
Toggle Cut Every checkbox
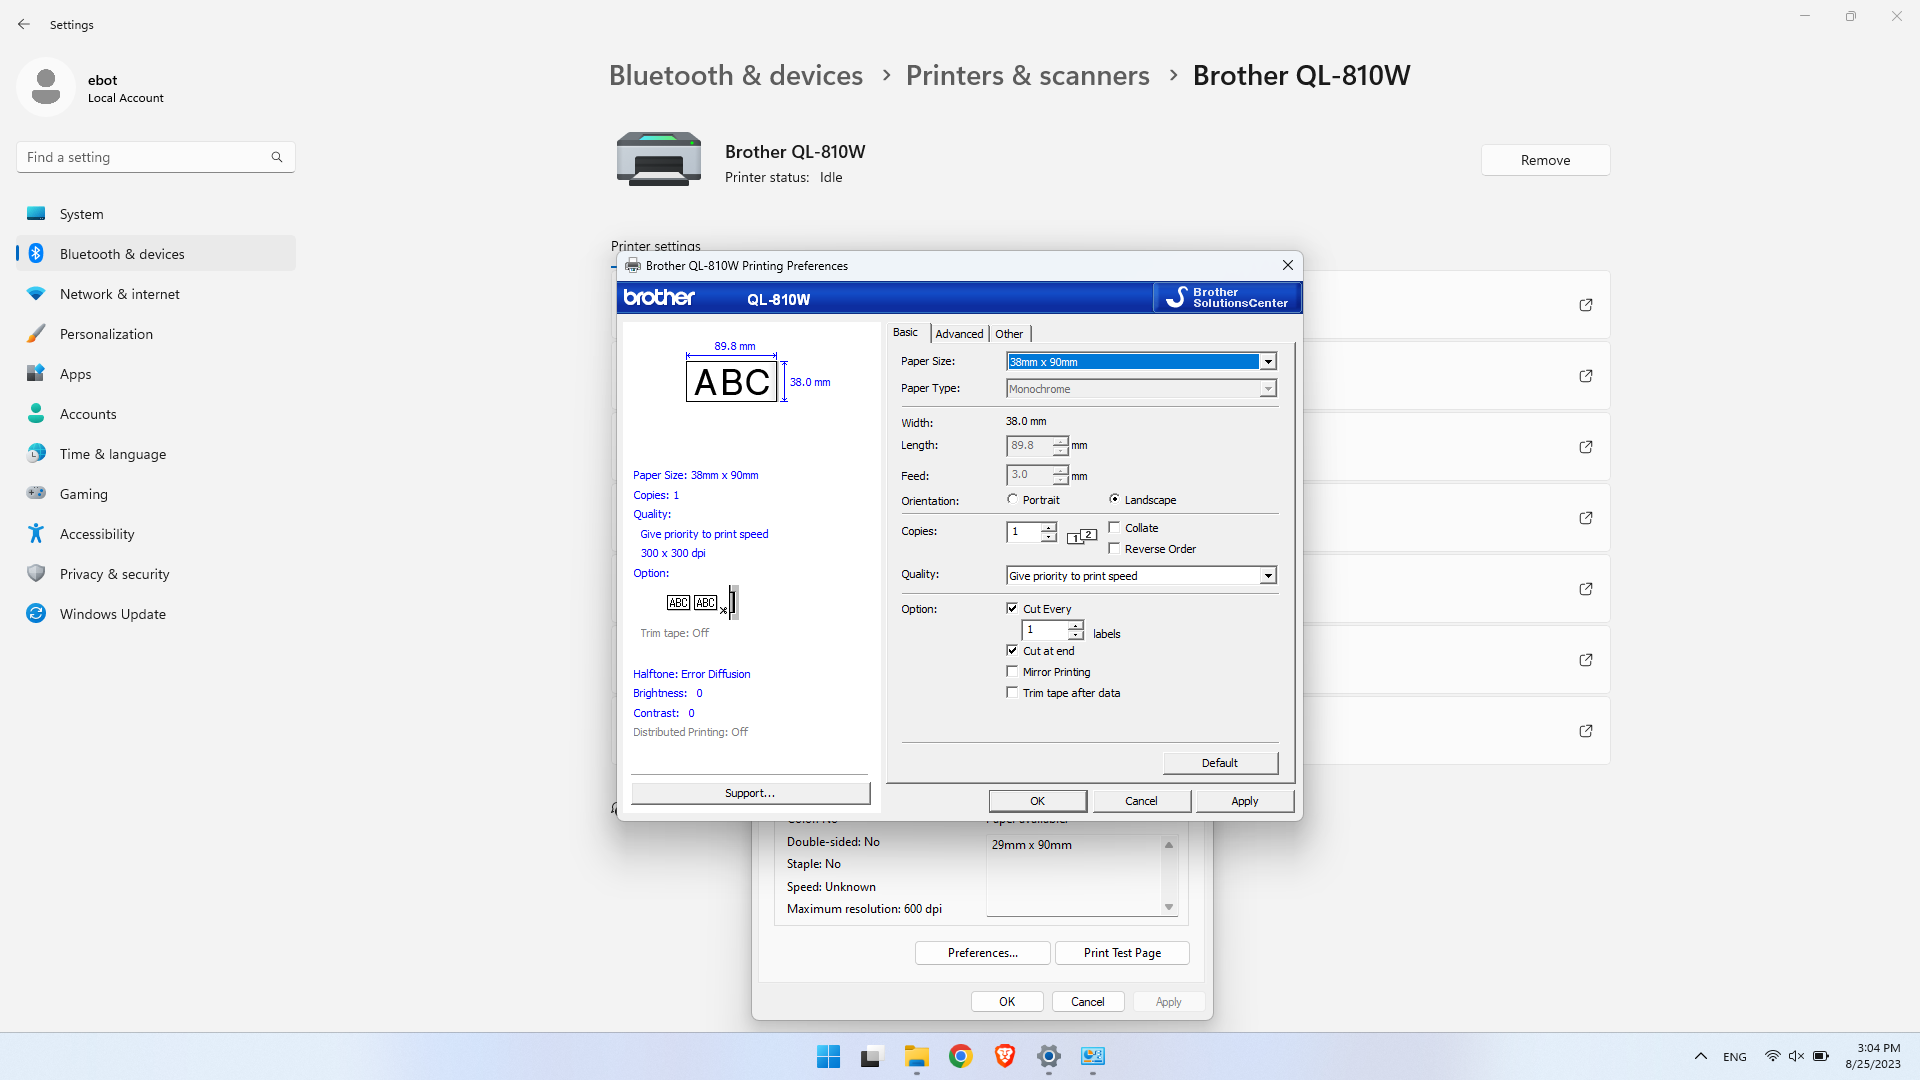tap(1012, 608)
